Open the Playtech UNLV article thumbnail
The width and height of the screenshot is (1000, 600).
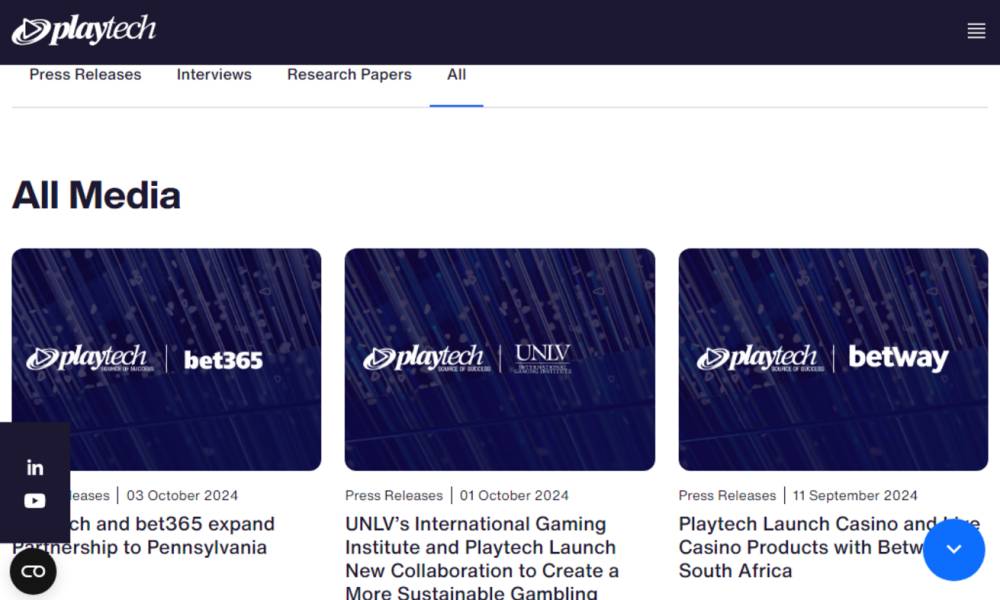pyautogui.click(x=500, y=359)
